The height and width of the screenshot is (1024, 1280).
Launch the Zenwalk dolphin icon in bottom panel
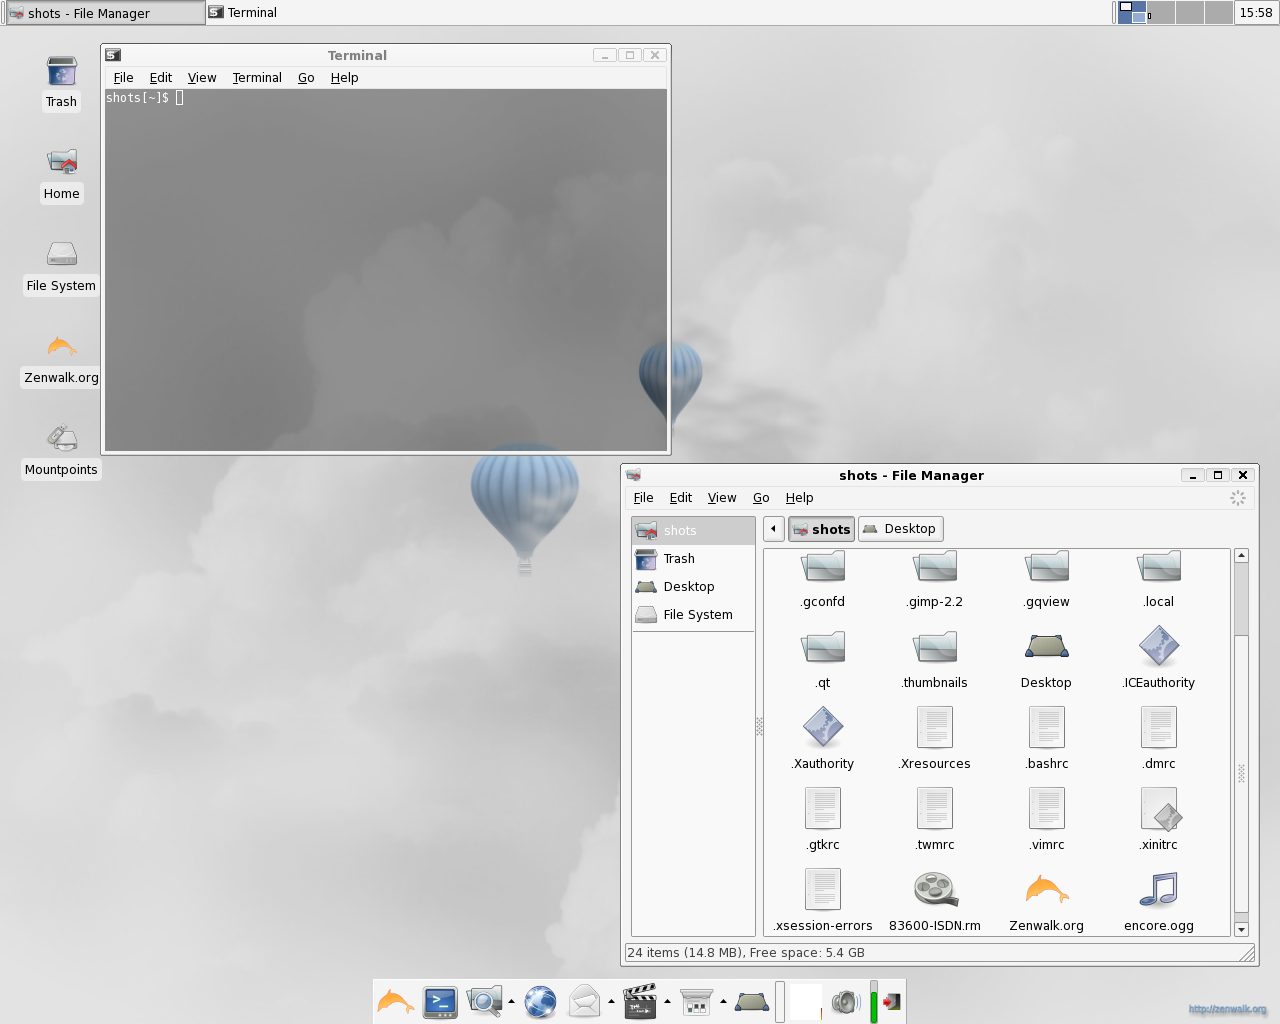pyautogui.click(x=396, y=1001)
